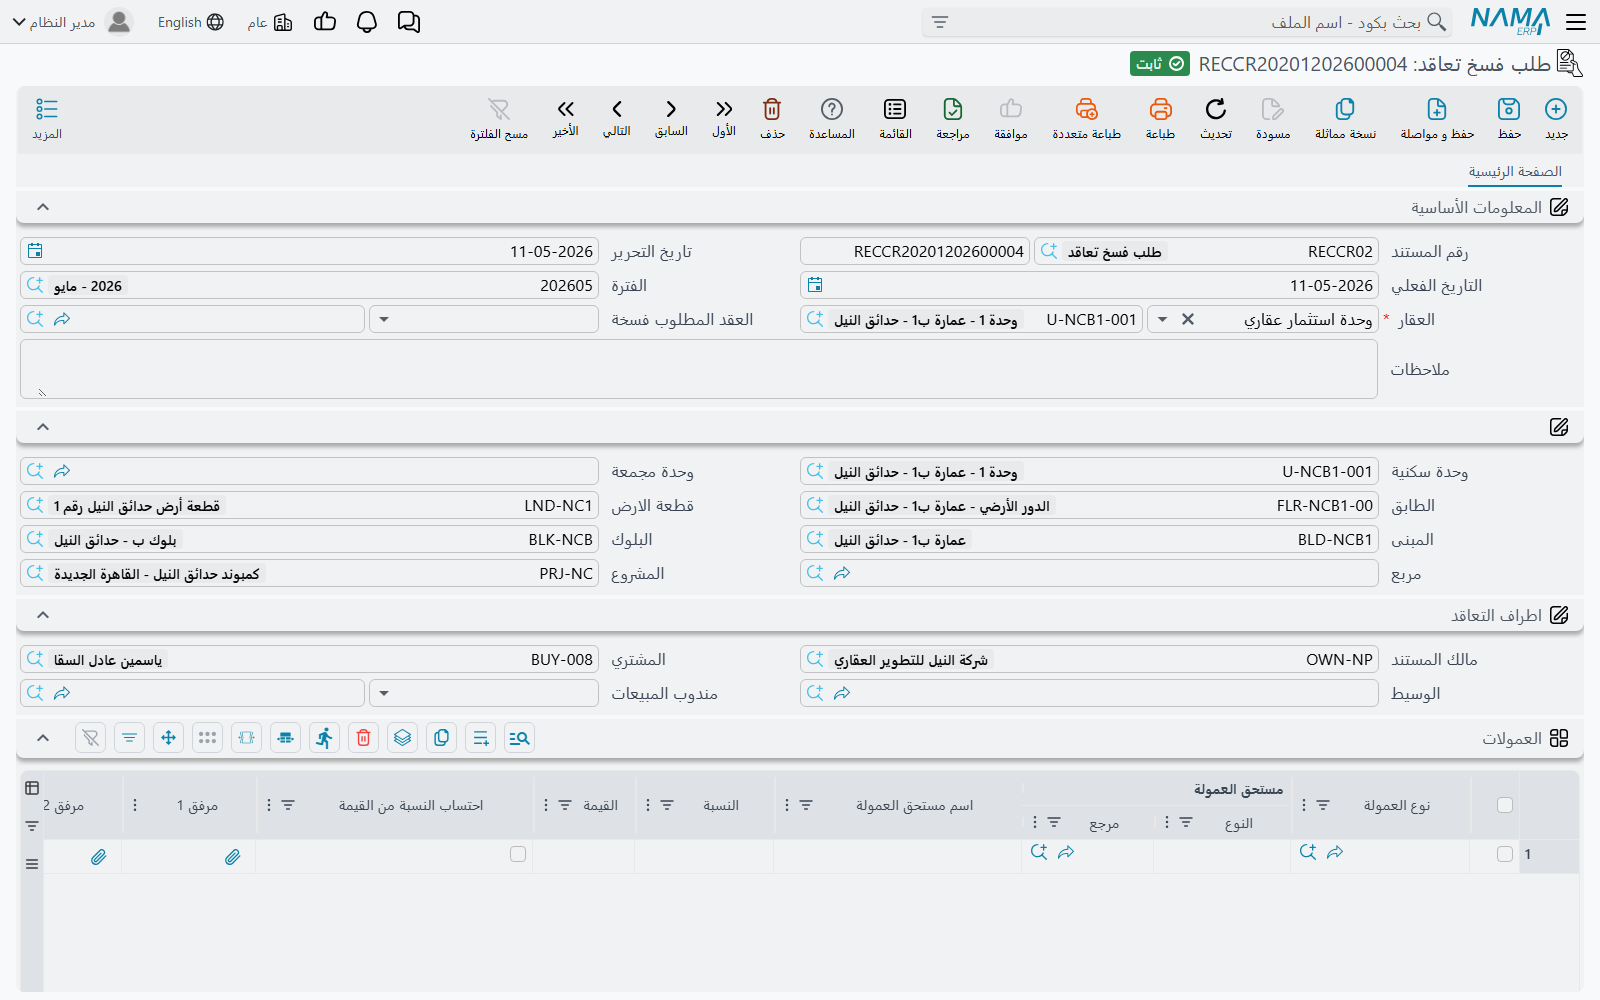Click the NAMA ERP logo

coord(1510,22)
